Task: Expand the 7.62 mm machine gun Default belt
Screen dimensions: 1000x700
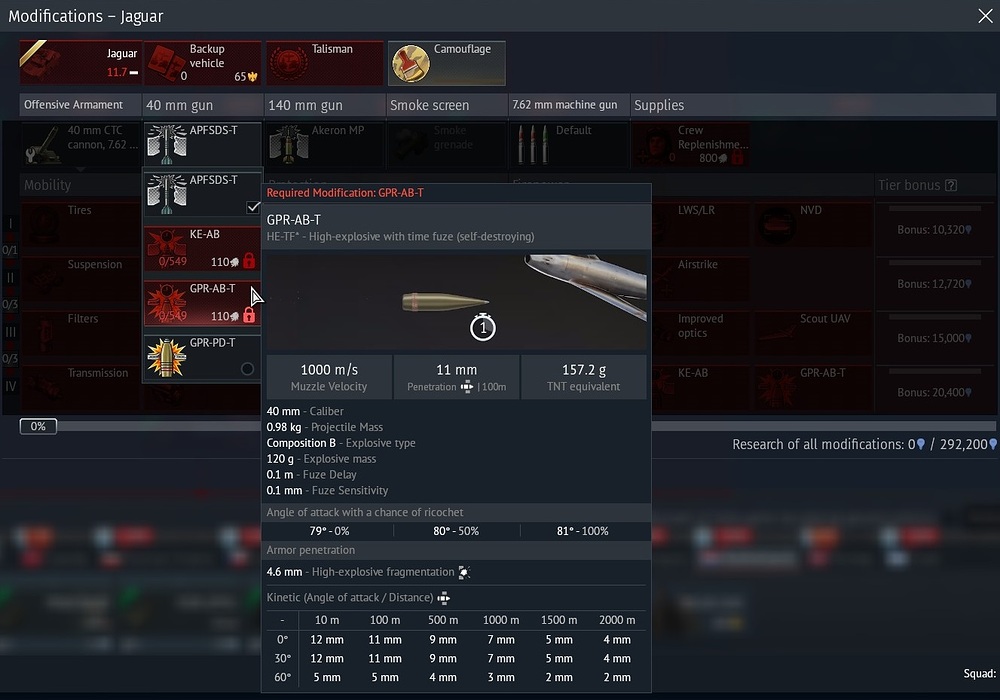Action: (568, 144)
